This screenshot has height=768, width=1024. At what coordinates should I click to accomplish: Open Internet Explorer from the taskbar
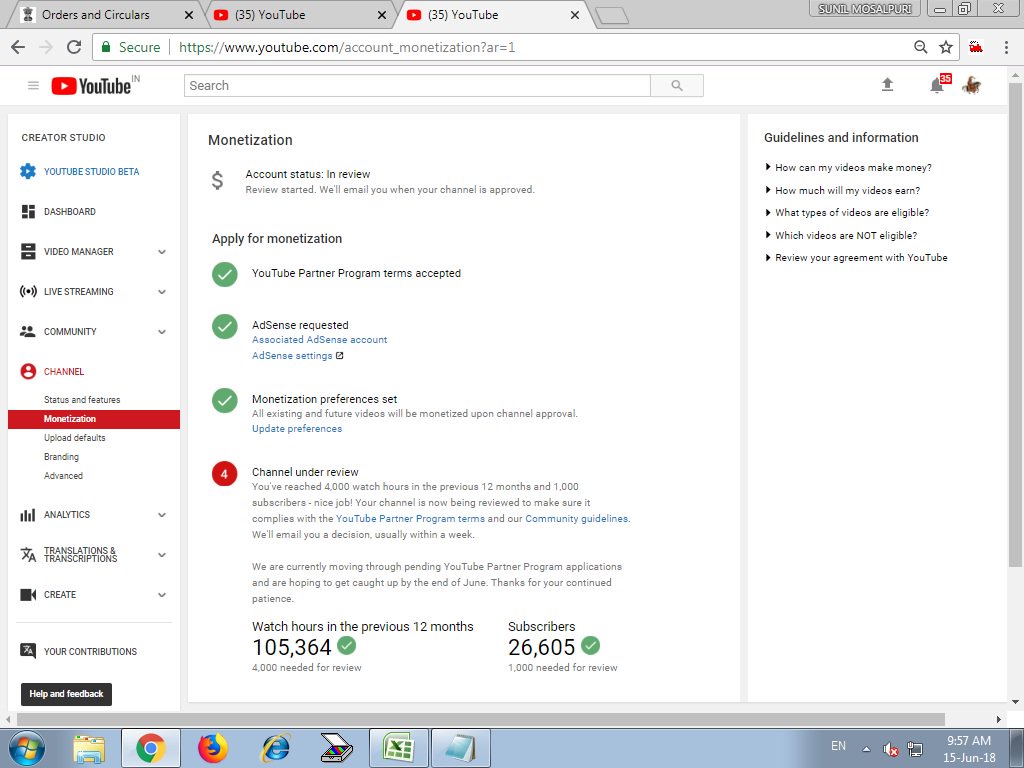point(275,748)
